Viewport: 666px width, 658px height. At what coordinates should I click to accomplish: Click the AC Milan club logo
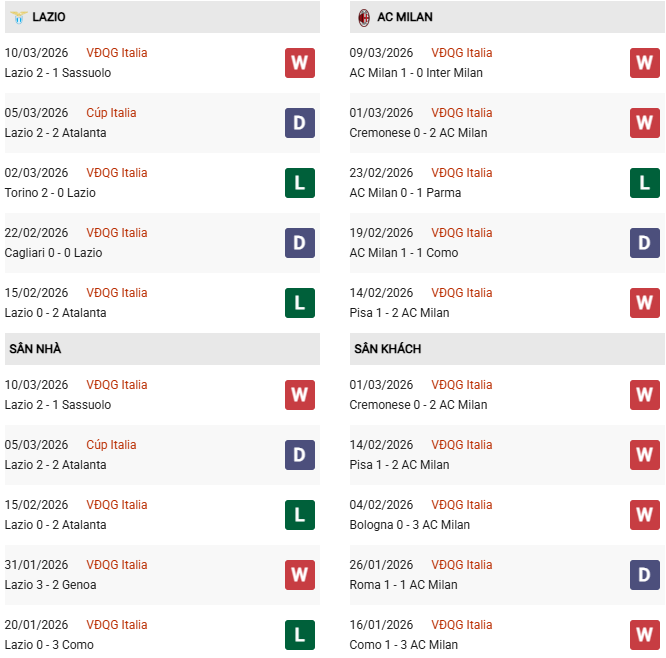[x=364, y=17]
